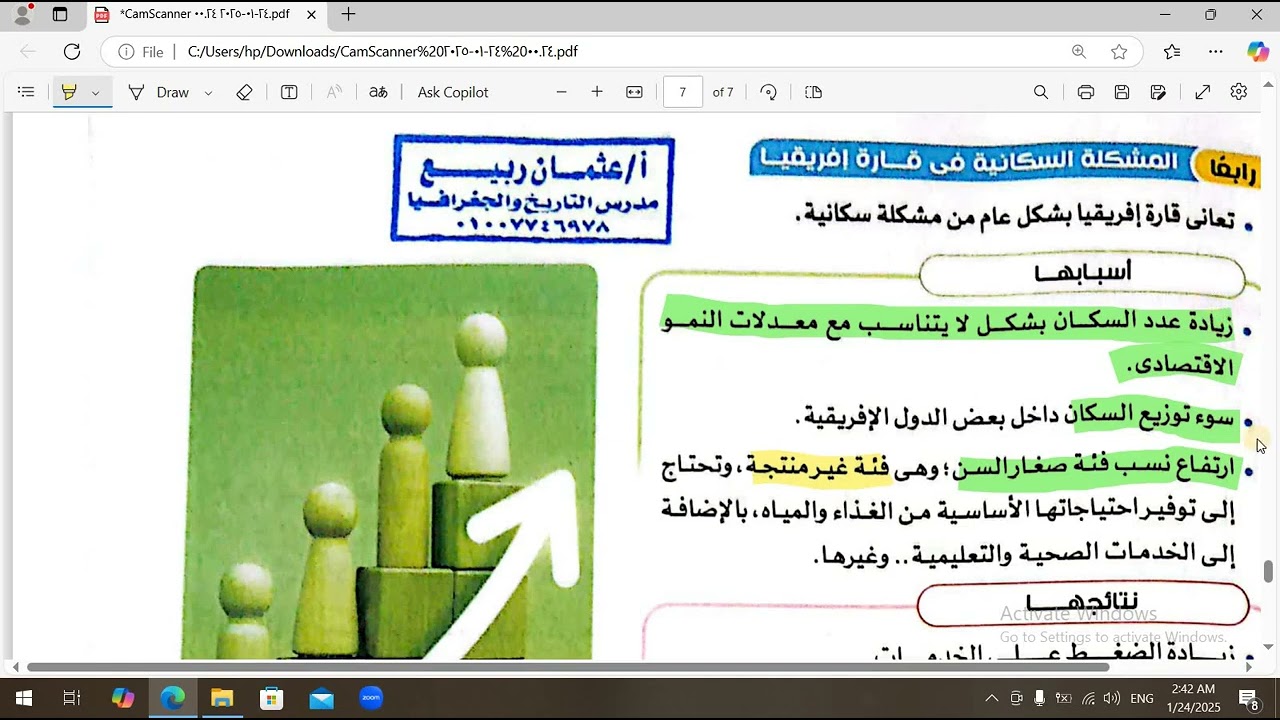Enter full screen mode
Screen dimensions: 1280x720
[1203, 92]
